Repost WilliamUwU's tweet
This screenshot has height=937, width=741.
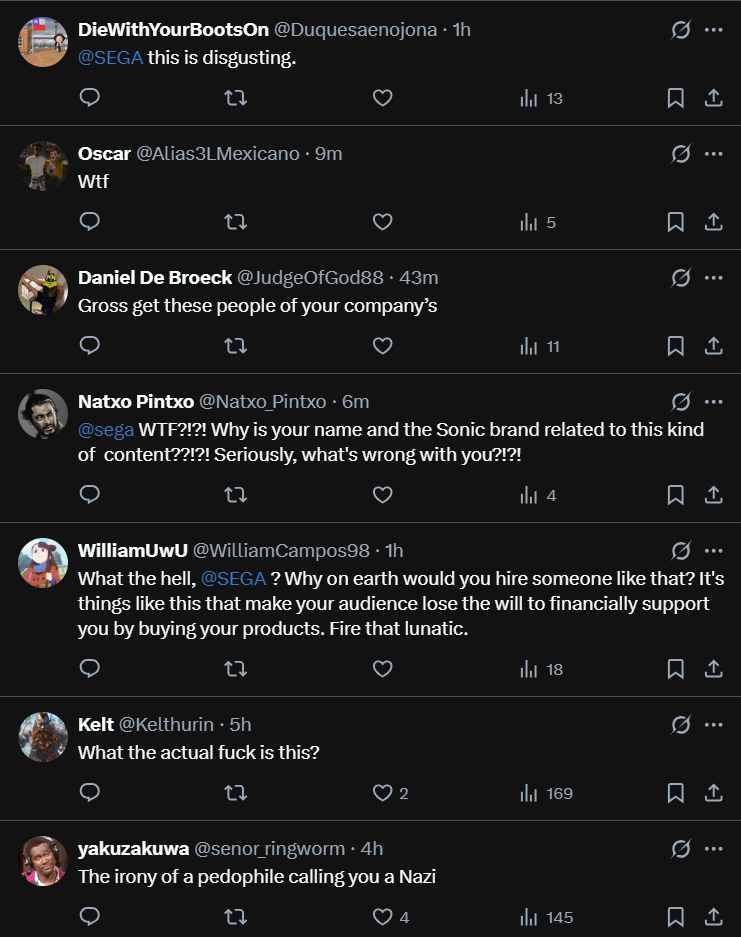pos(236,669)
